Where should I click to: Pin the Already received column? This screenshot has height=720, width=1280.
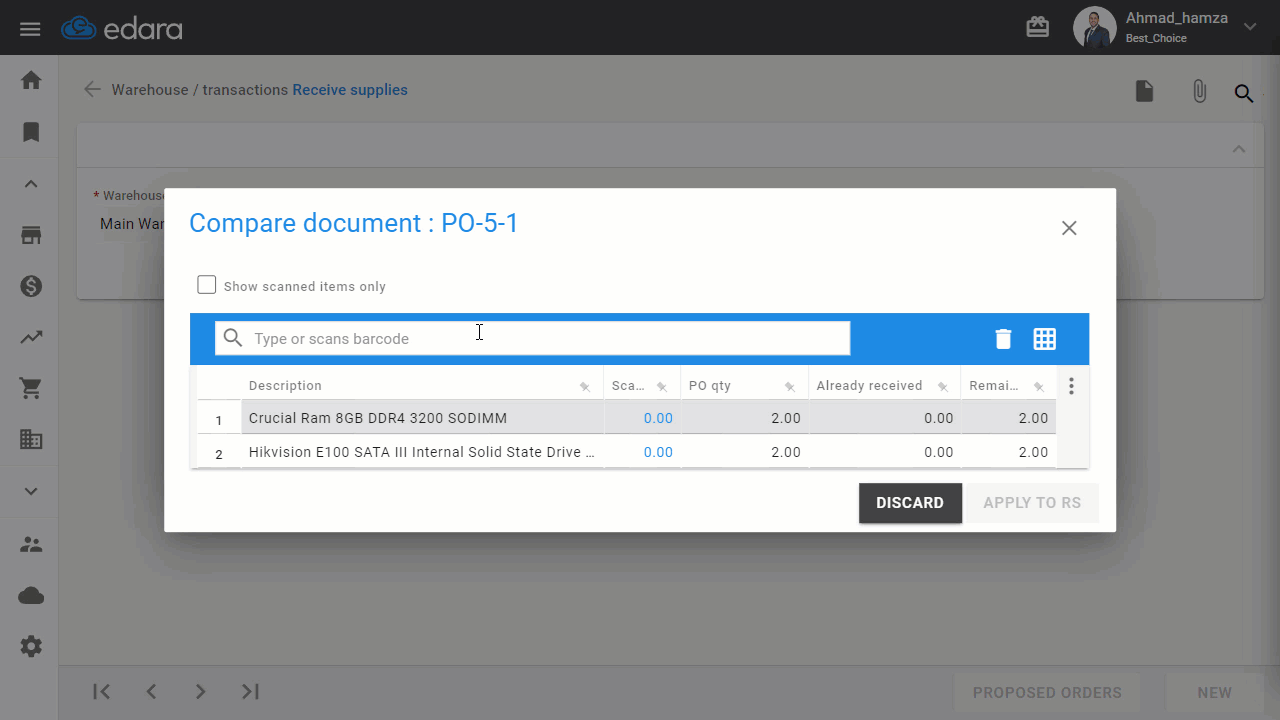pos(942,387)
